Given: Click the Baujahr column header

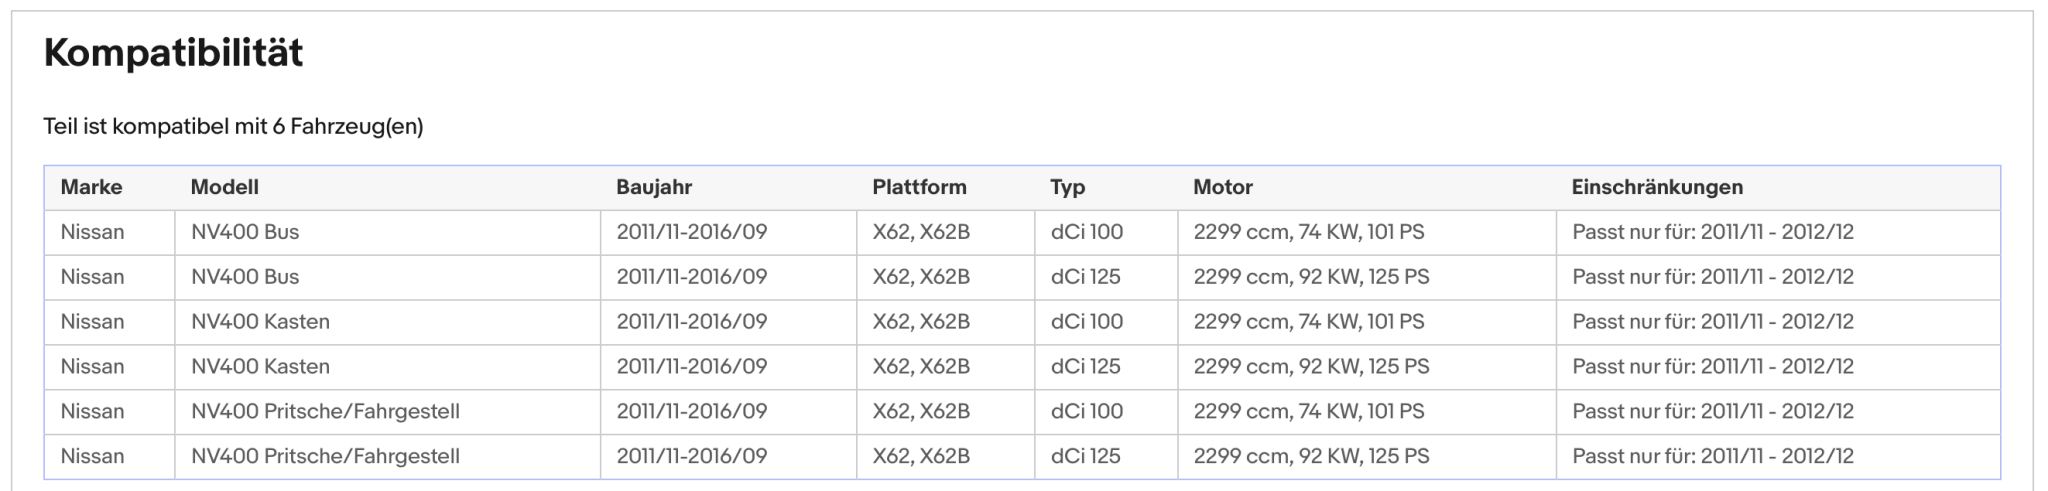Looking at the screenshot, I should point(654,187).
